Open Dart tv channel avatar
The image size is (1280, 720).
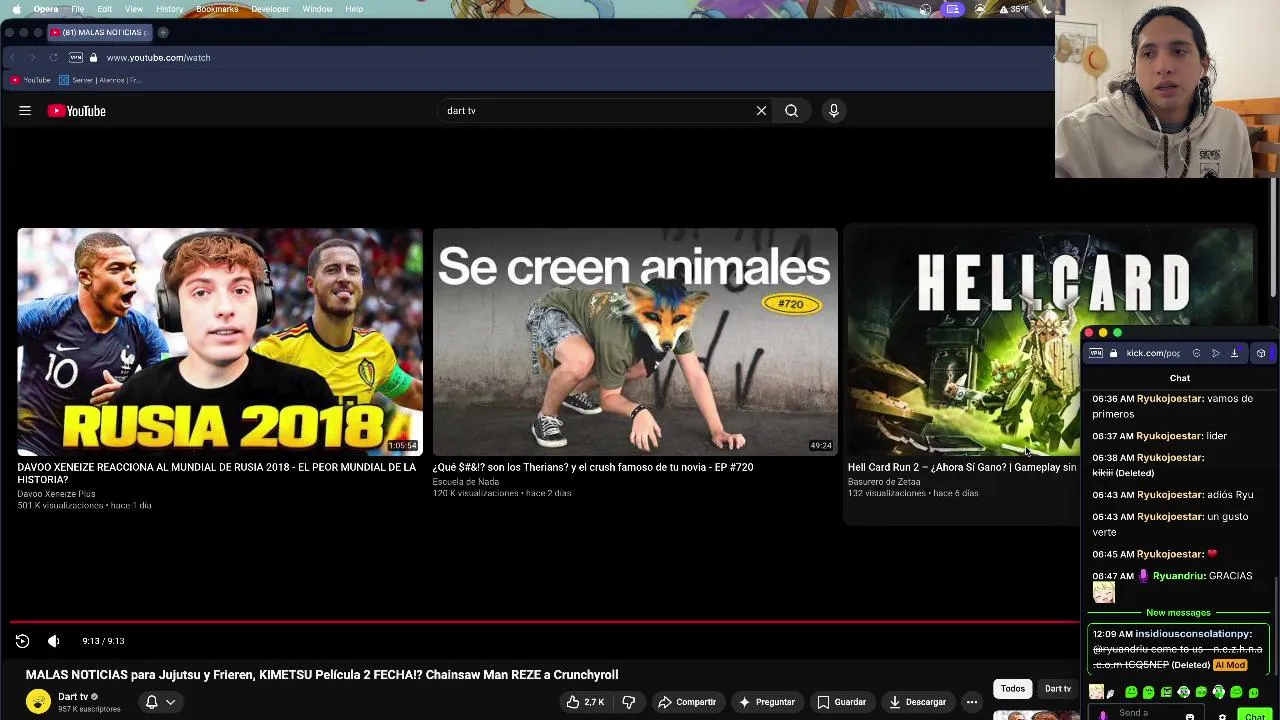coord(38,702)
